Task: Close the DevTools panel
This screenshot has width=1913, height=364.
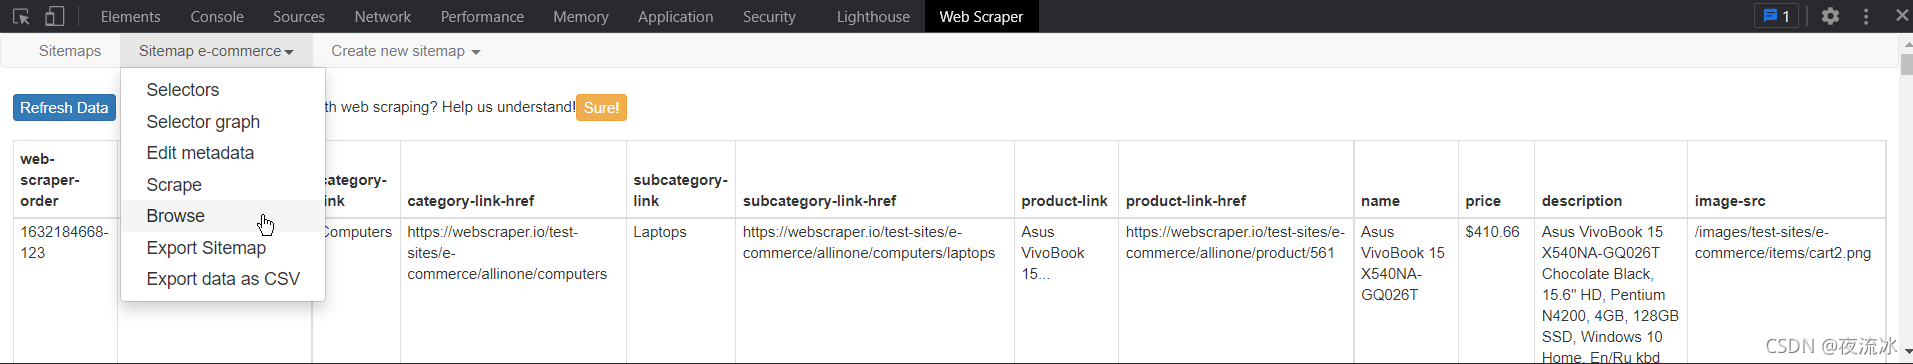Action: (1901, 15)
